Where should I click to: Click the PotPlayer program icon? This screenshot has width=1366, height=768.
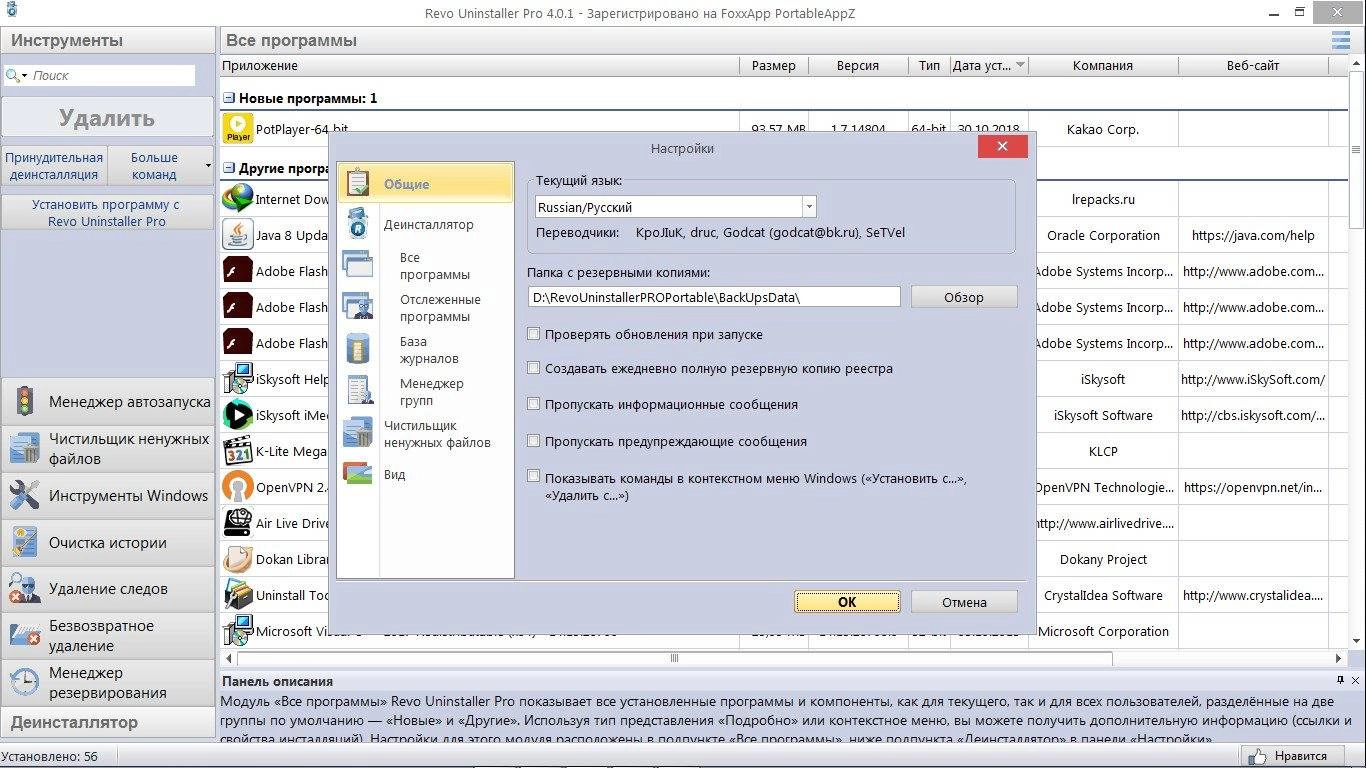coord(238,129)
